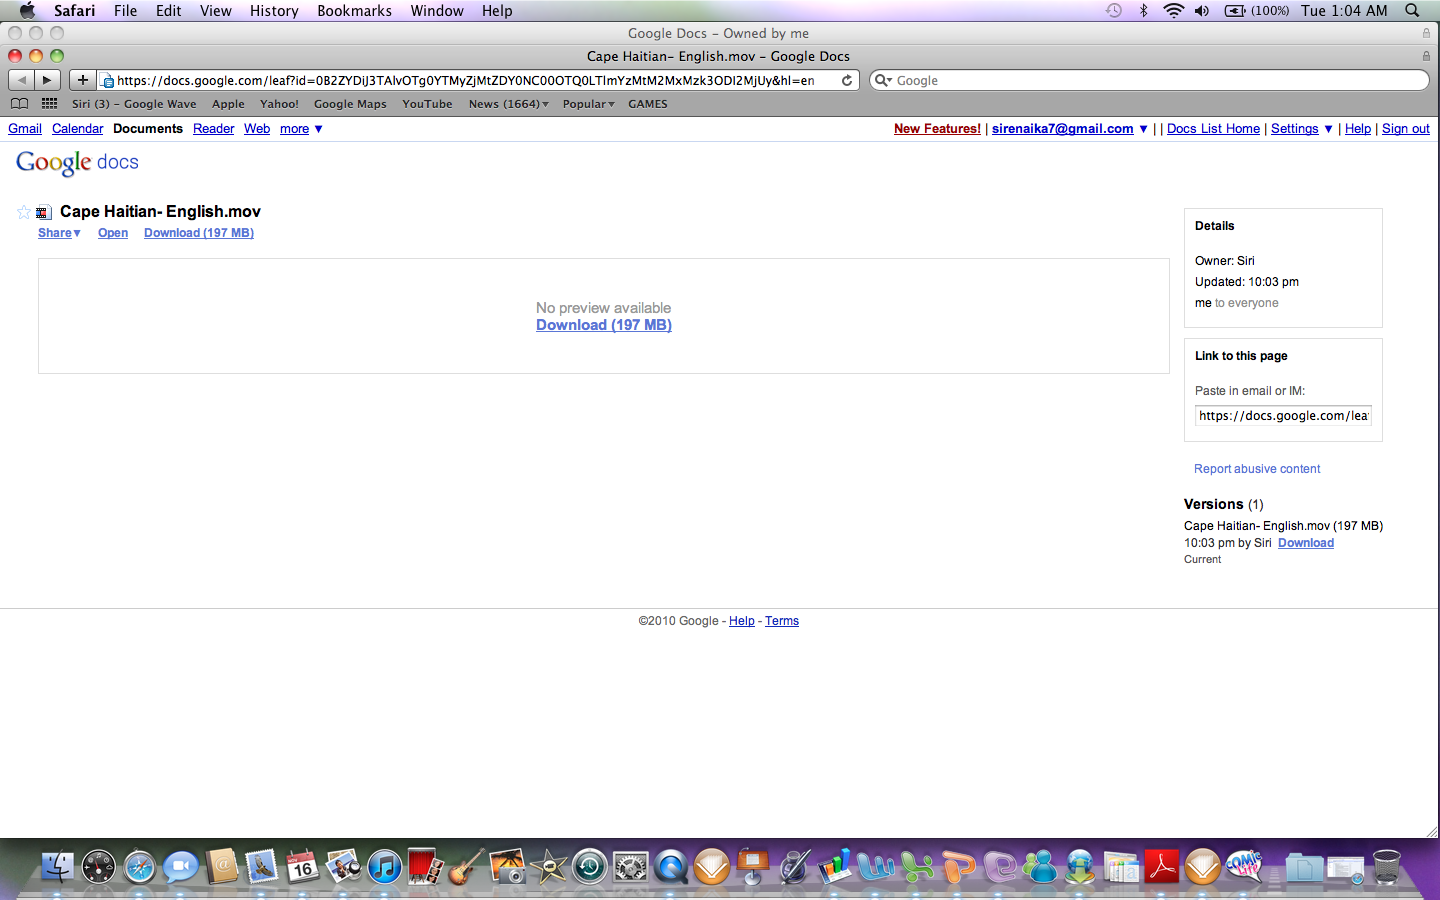
Task: Open the News (1664) bookmarks folder
Action: pos(508,104)
